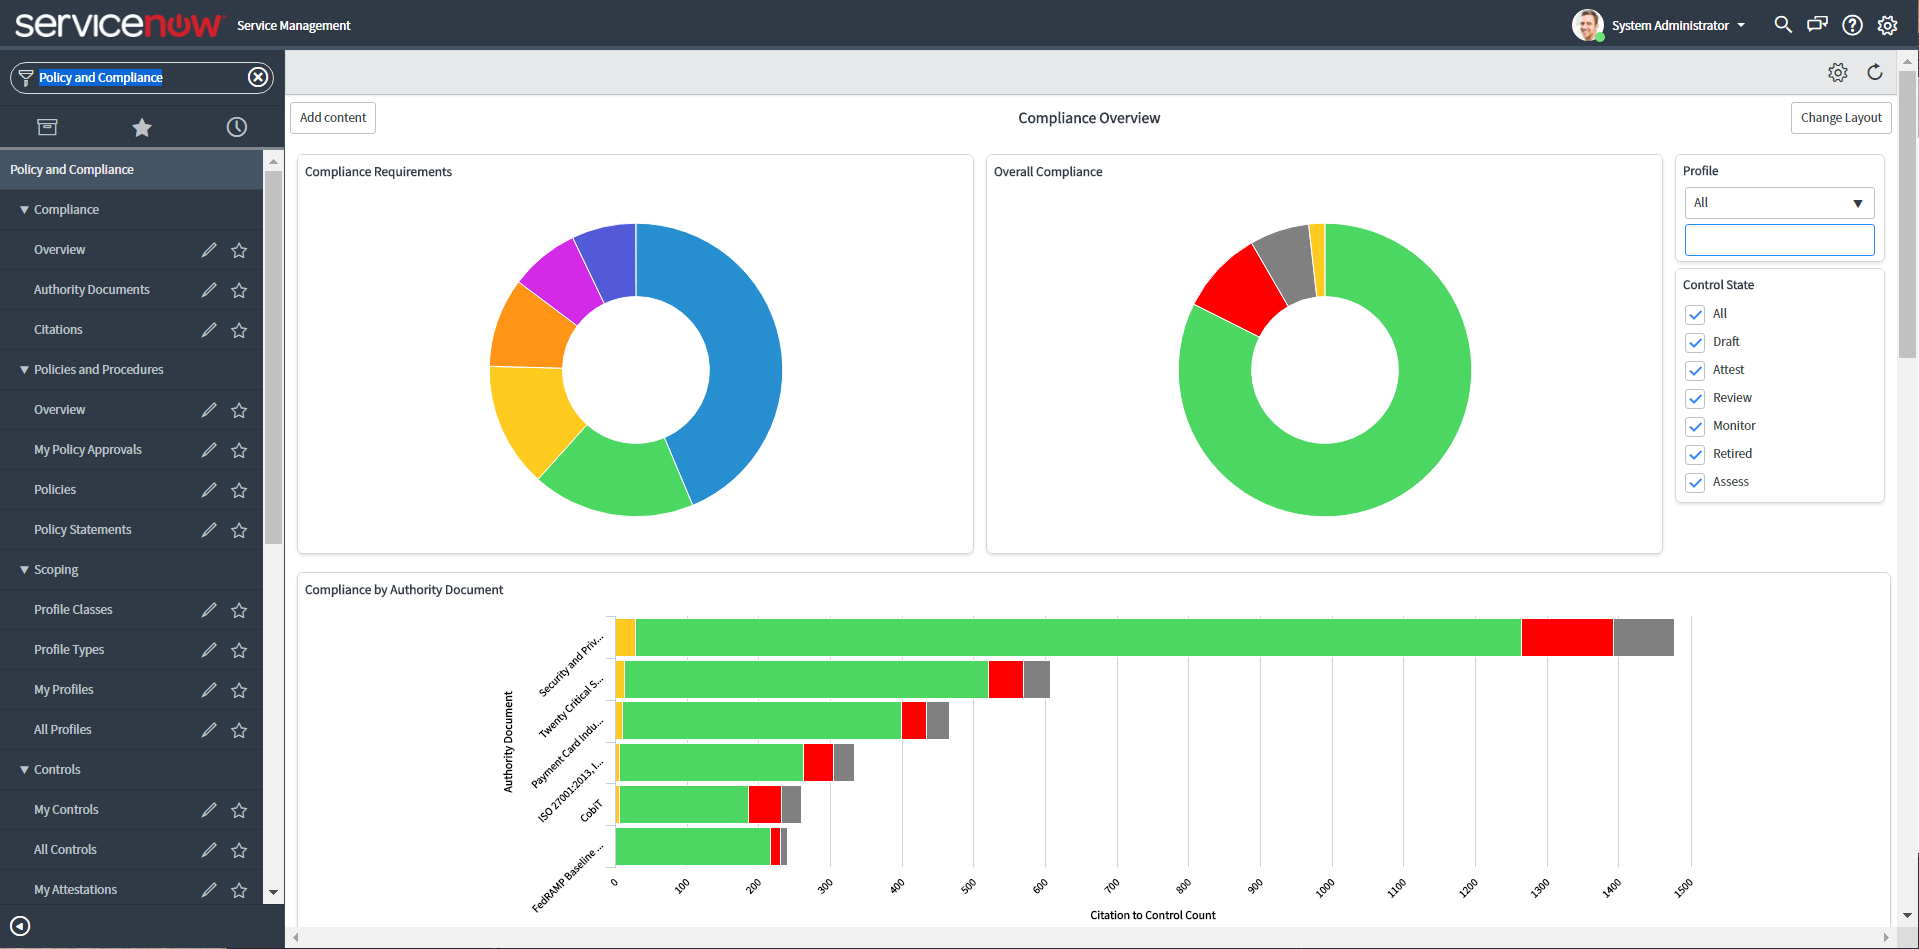Click the help question mark icon

coord(1852,25)
